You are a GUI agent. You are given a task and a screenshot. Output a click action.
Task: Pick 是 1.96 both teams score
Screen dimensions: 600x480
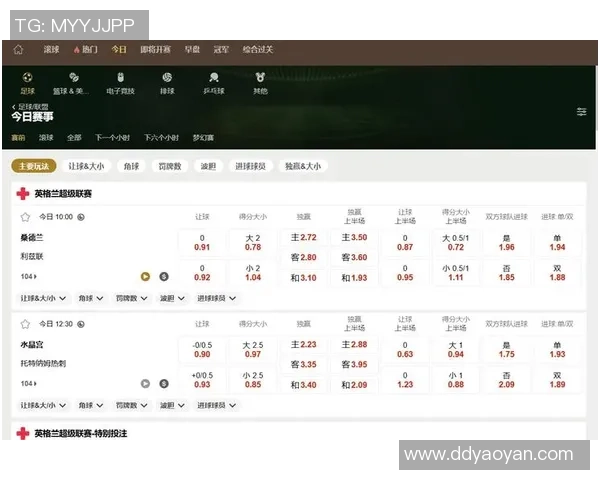pyautogui.click(x=507, y=242)
